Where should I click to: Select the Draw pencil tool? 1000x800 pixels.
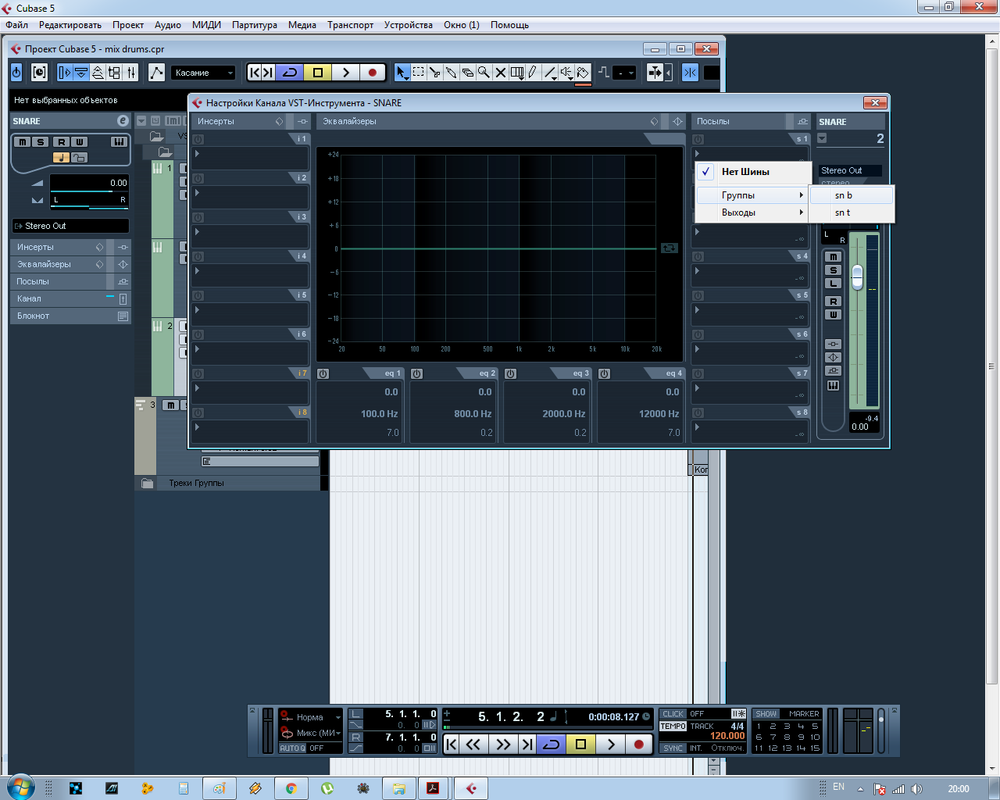(x=533, y=73)
